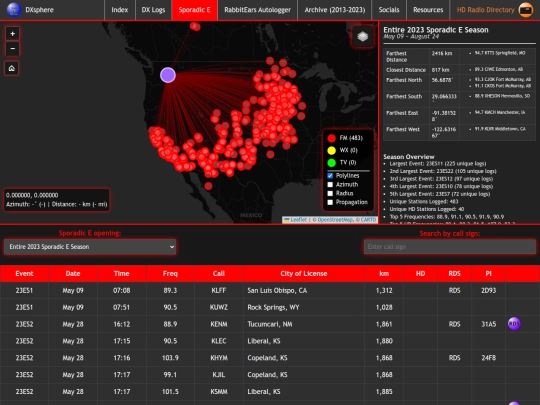Click the HD Radio Directory radio icon
540x405 pixels.
(x=526, y=10)
